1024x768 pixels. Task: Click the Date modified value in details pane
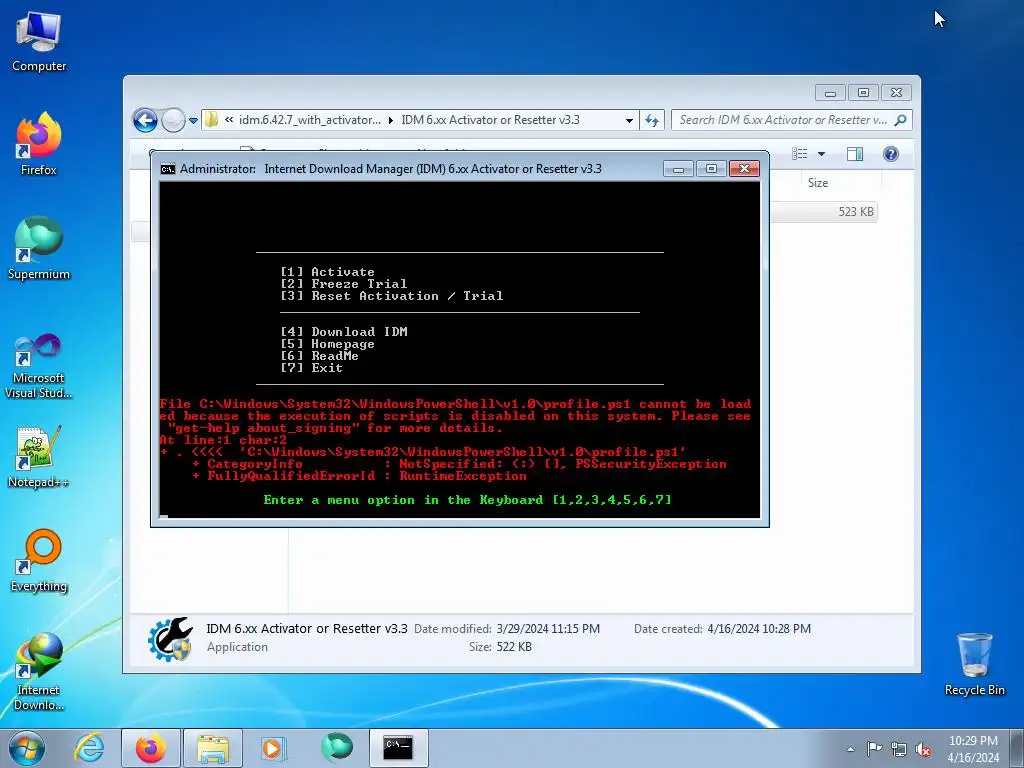(548, 629)
